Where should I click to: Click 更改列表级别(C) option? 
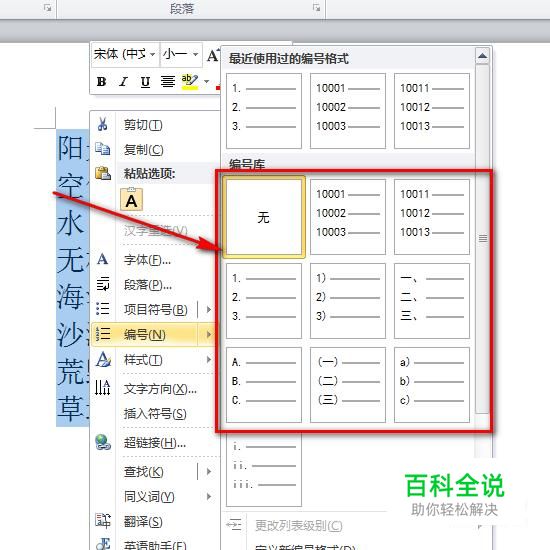click(x=299, y=525)
